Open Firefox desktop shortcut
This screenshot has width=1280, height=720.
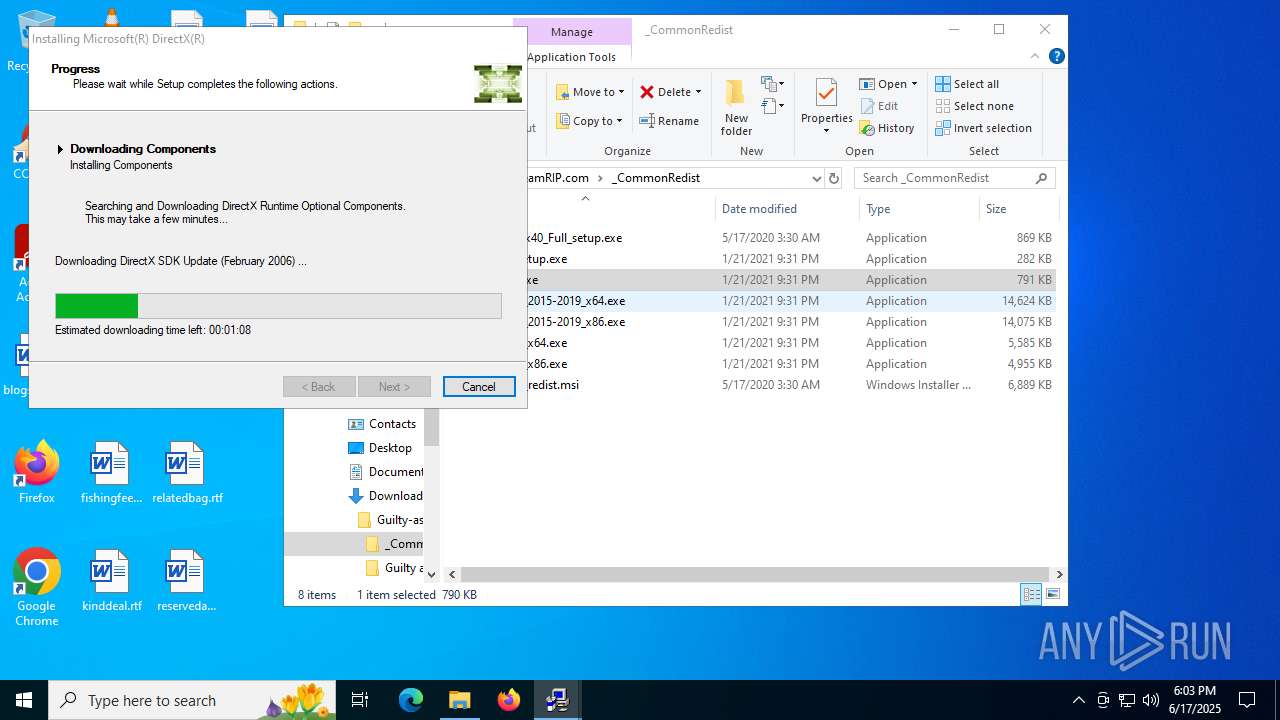click(x=37, y=473)
